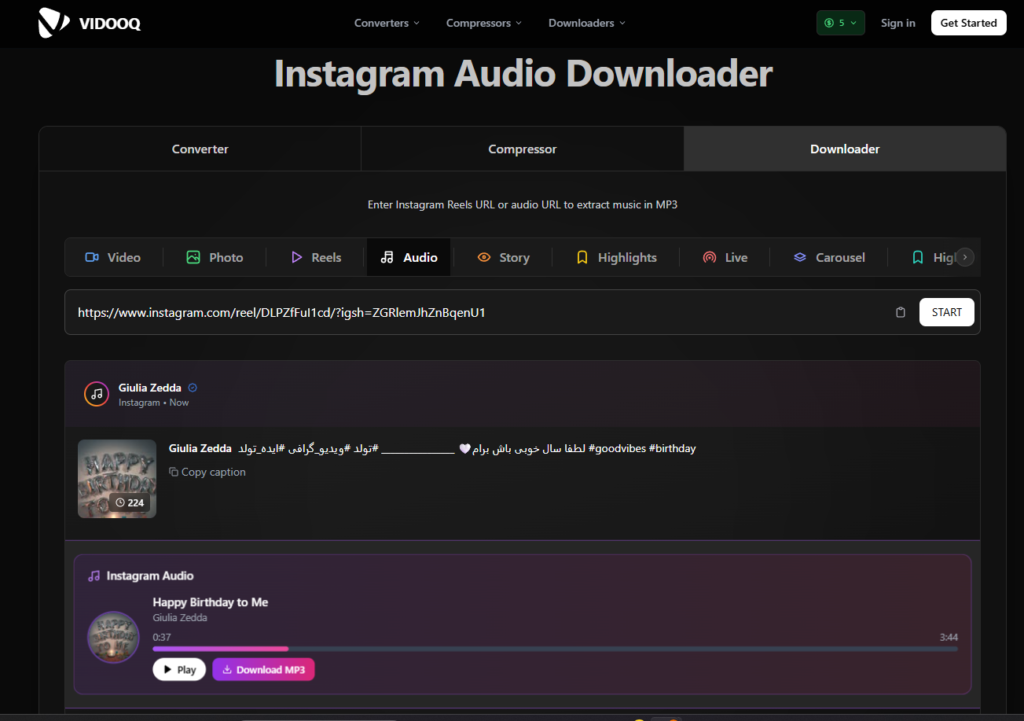
Task: Open the Carousel media tab
Action: 829,257
